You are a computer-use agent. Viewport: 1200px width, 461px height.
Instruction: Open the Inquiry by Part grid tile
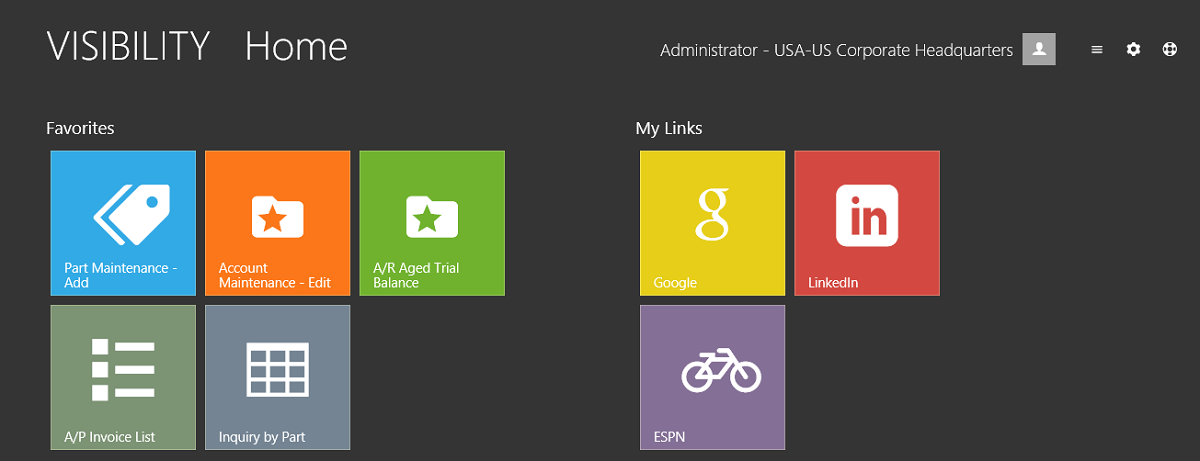coord(277,377)
